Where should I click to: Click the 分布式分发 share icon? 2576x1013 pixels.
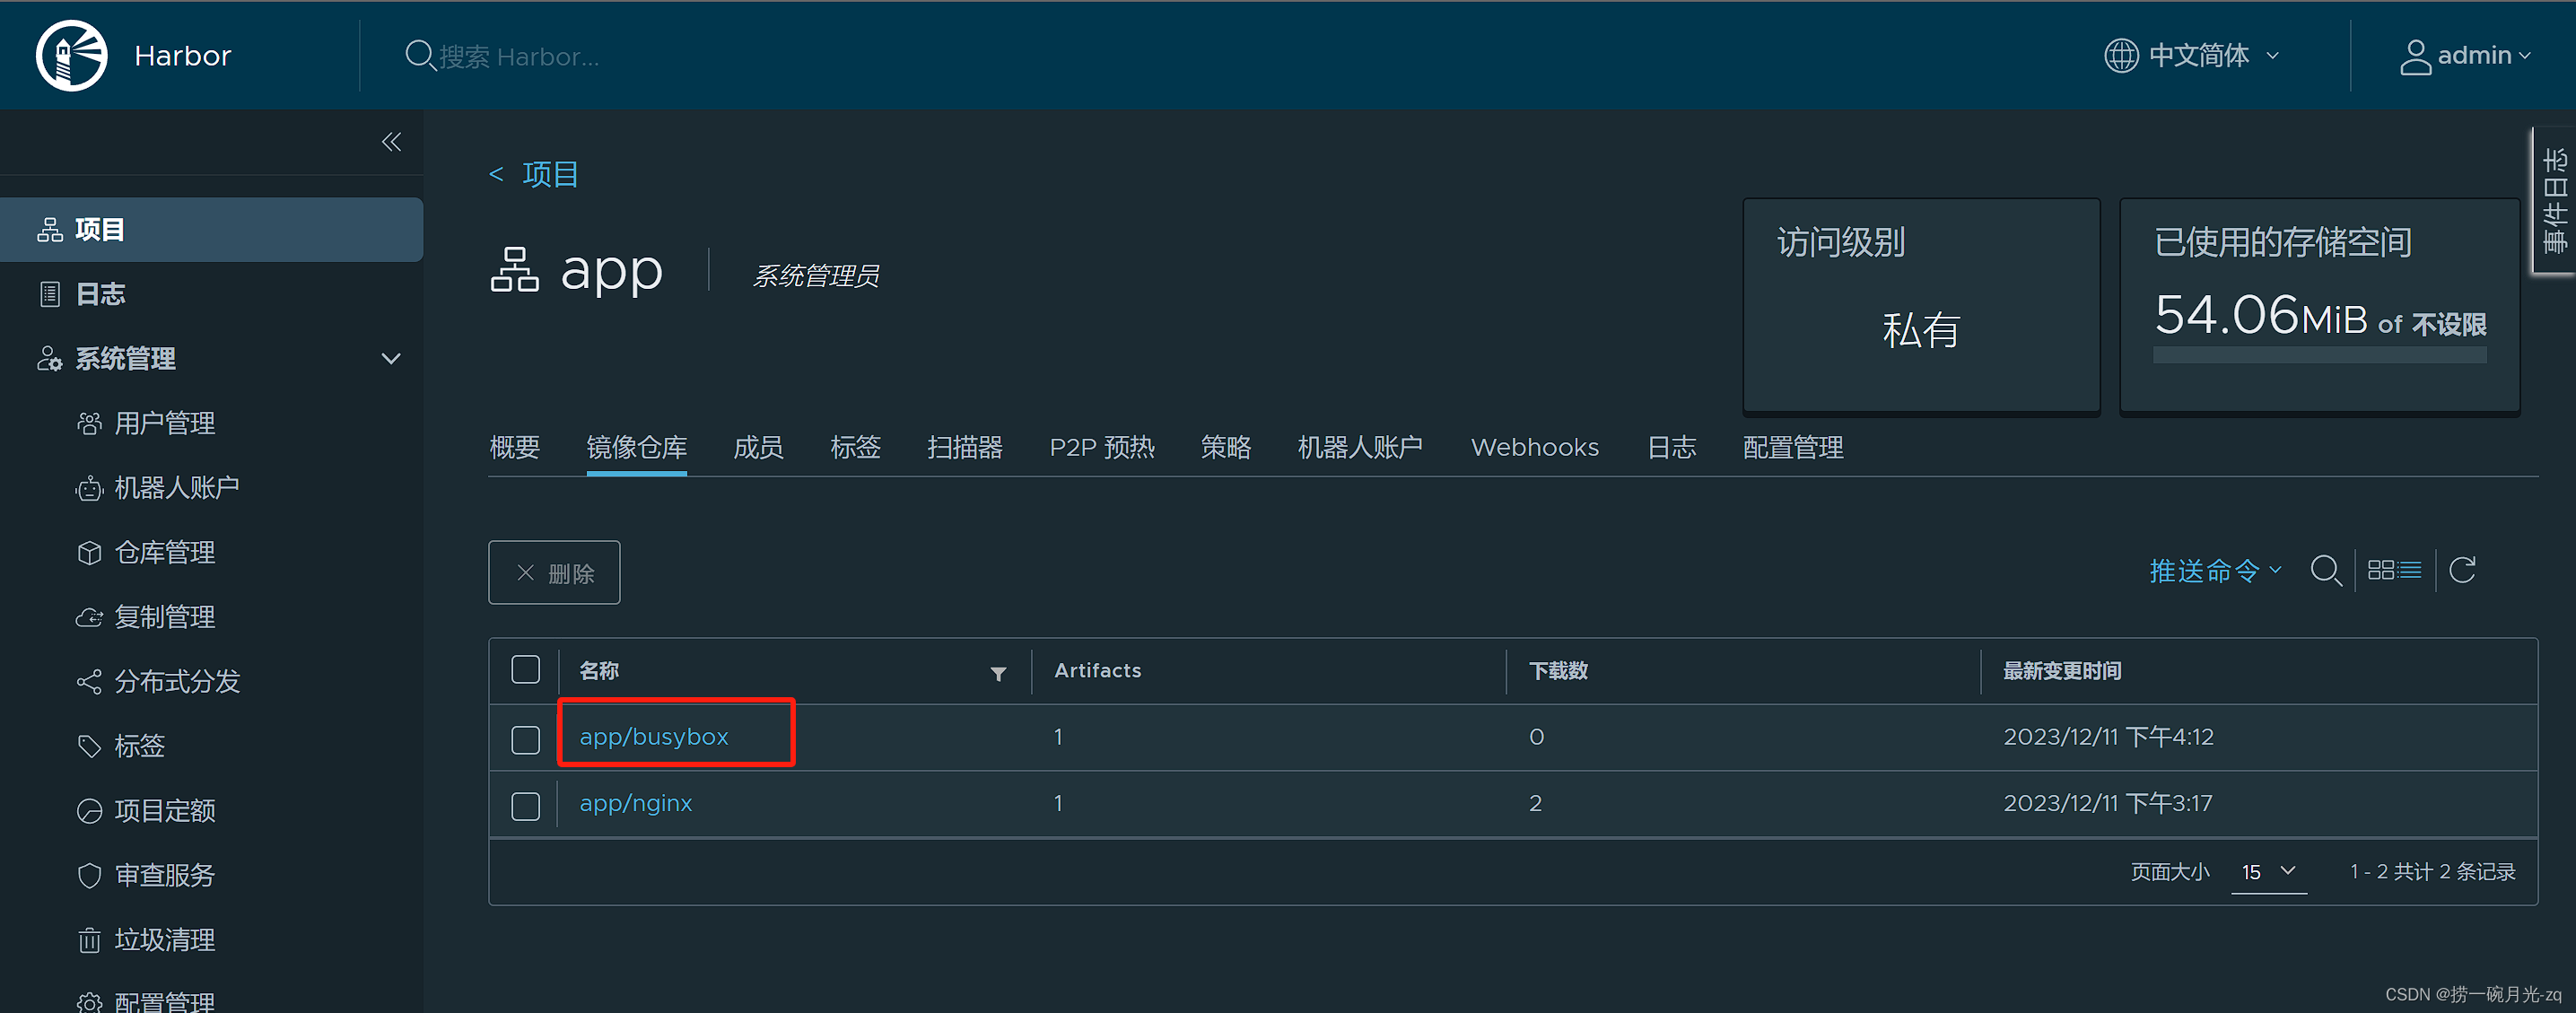(x=89, y=682)
